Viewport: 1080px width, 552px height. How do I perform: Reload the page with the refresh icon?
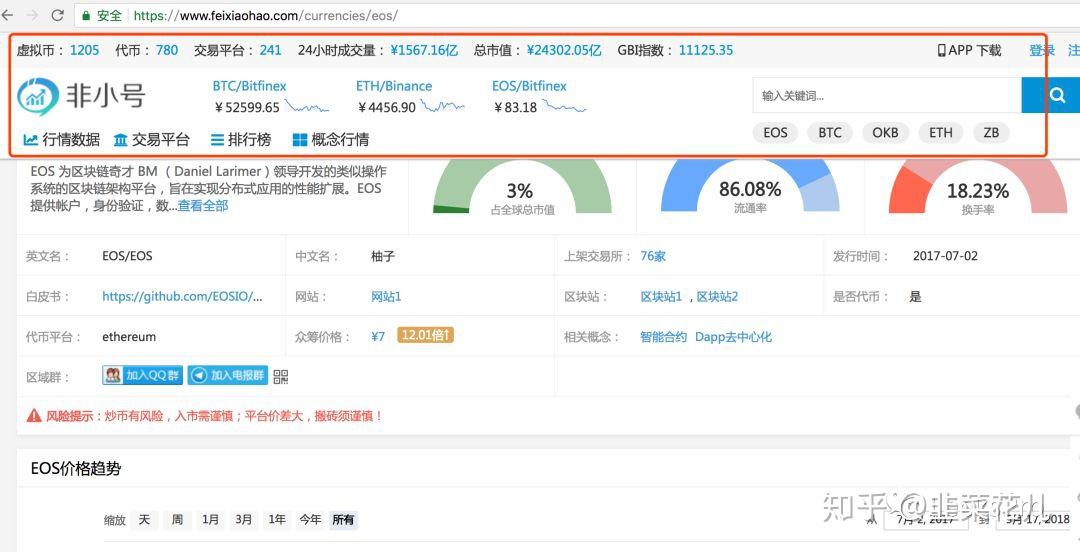(58, 14)
